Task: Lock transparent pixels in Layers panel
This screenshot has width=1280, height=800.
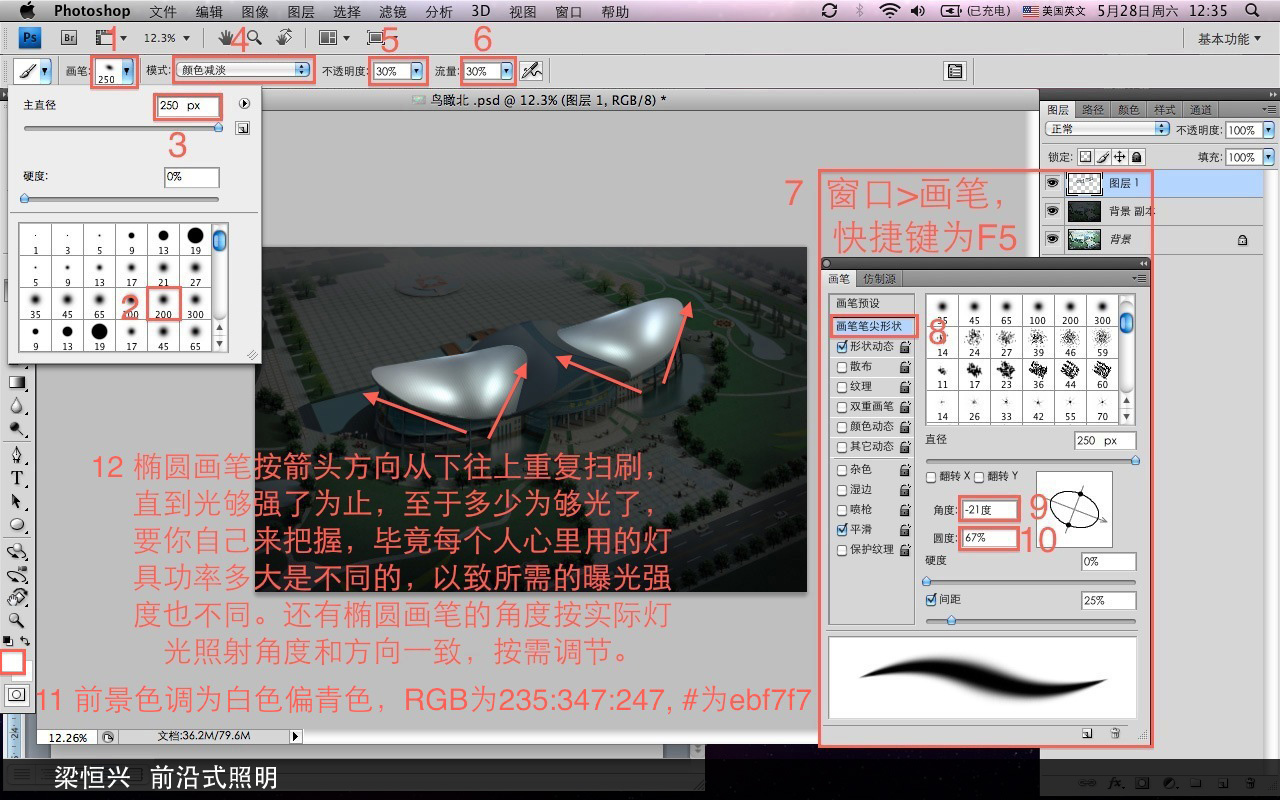Action: point(1086,157)
